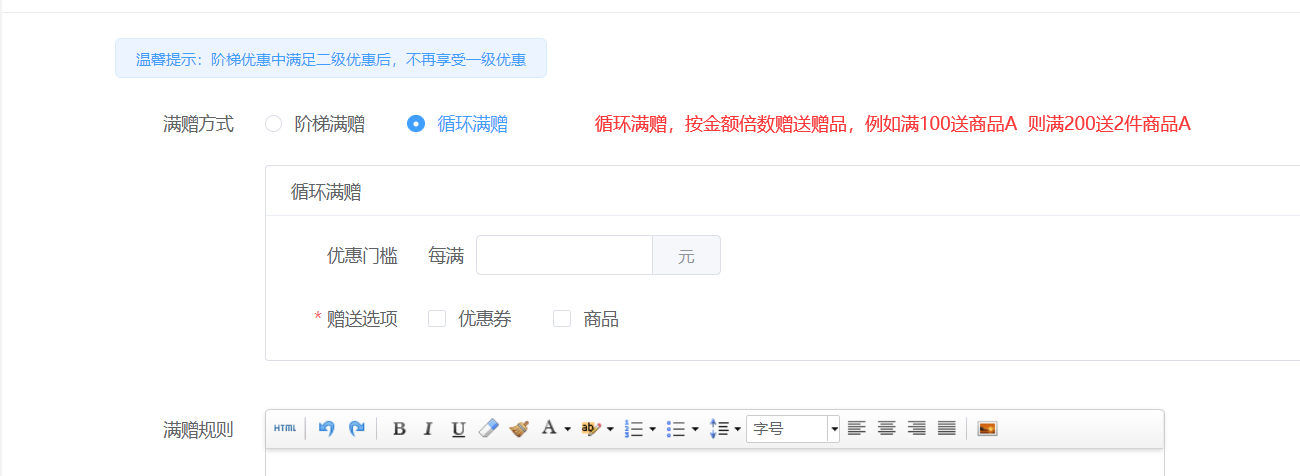Click the 元 unit suffix
1300x476 pixels.
[686, 255]
